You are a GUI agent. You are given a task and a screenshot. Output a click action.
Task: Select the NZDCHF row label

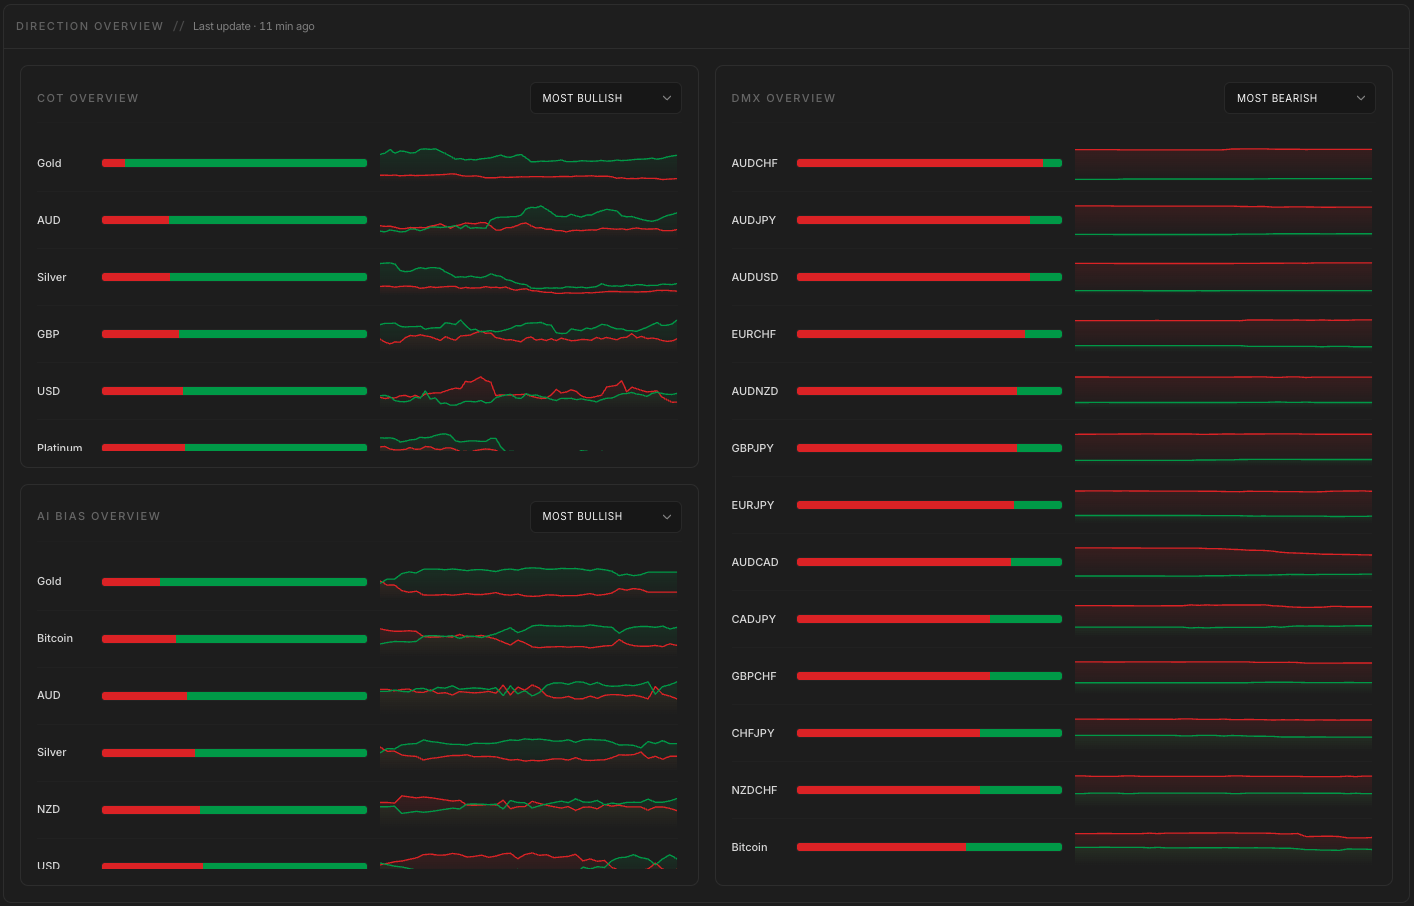pyautogui.click(x=754, y=790)
